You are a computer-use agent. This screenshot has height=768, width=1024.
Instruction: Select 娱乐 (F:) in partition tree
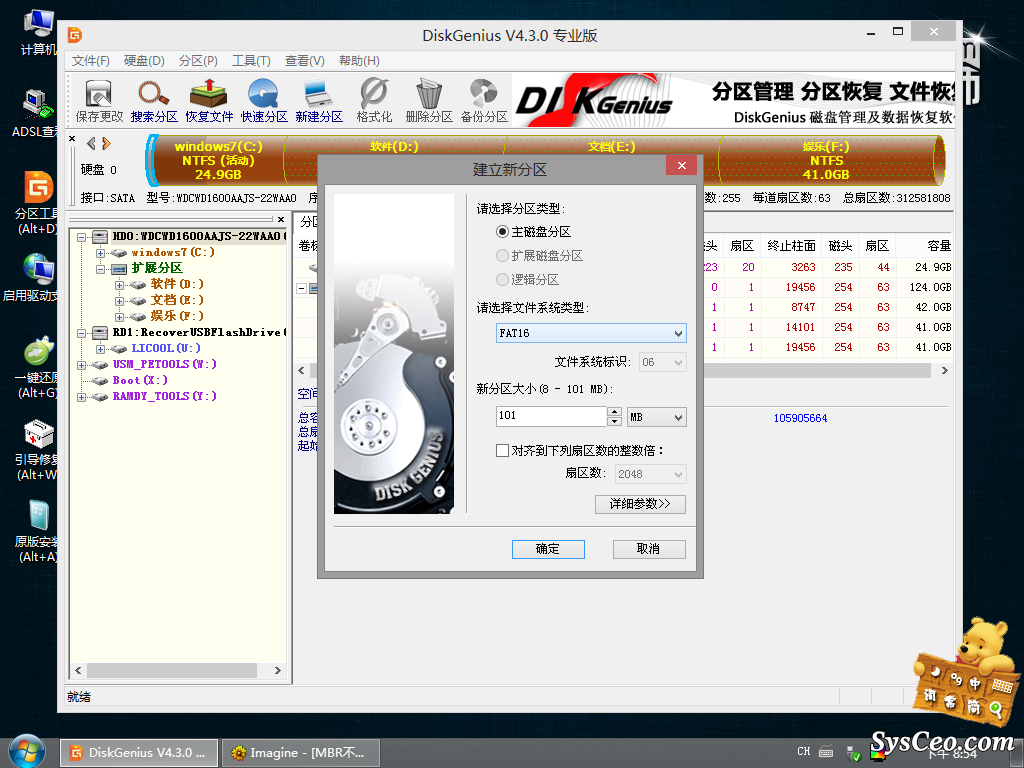177,316
